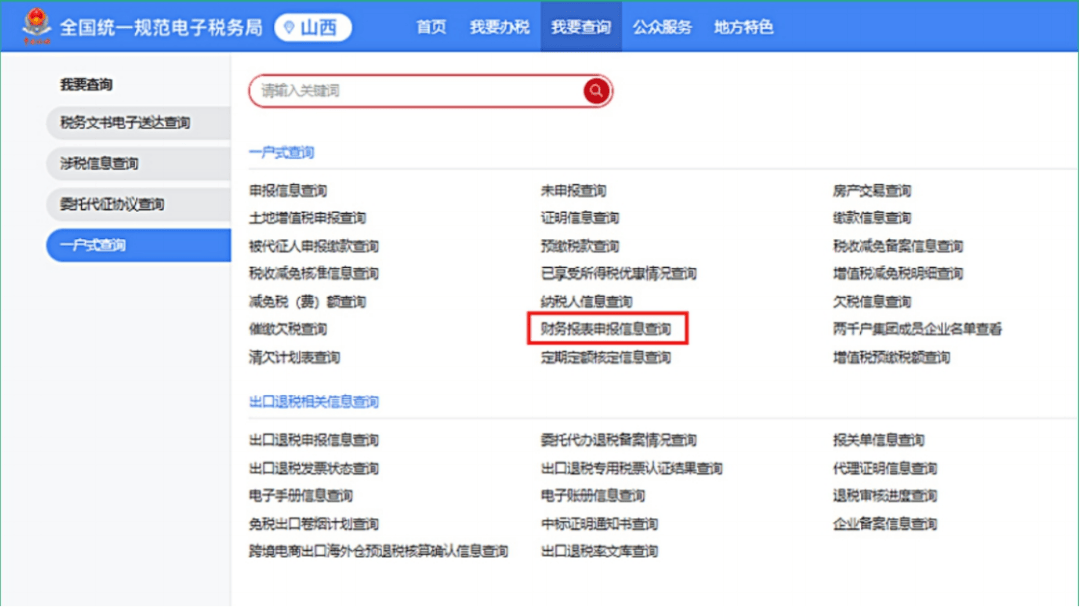Viewport: 1080px width, 610px height.
Task: Open the 出口退税率文库查询 link
Action: click(x=599, y=551)
